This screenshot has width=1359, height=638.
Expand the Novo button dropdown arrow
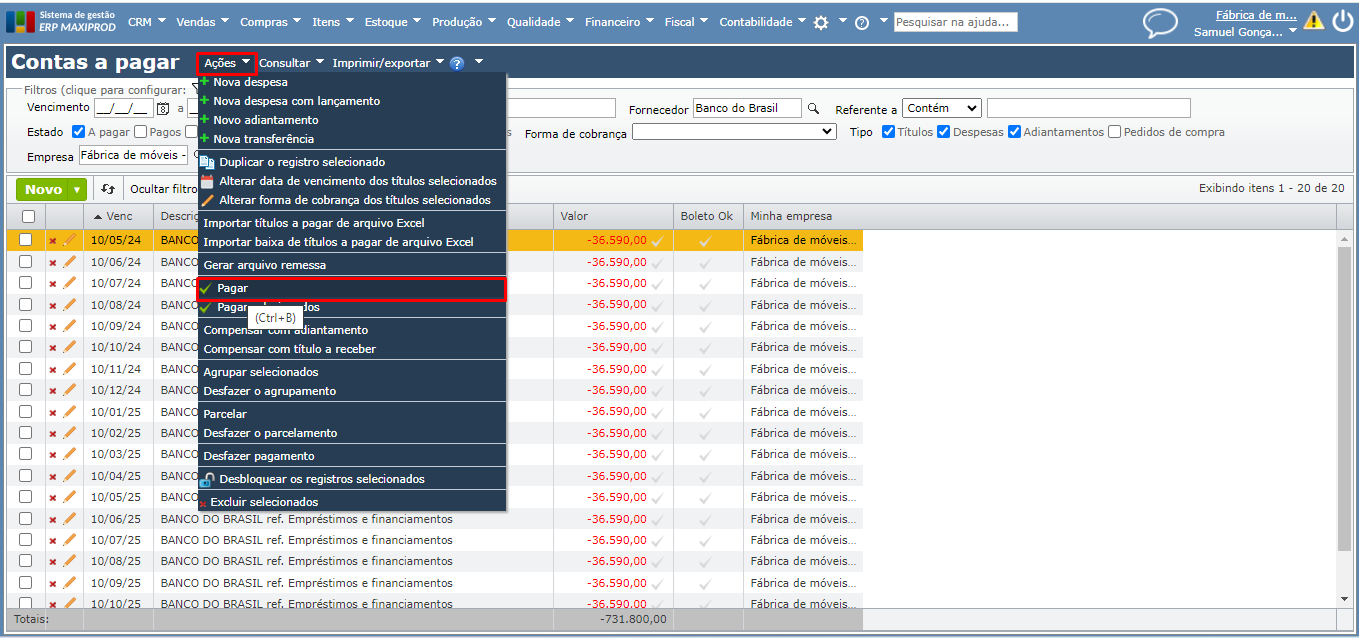coord(78,189)
